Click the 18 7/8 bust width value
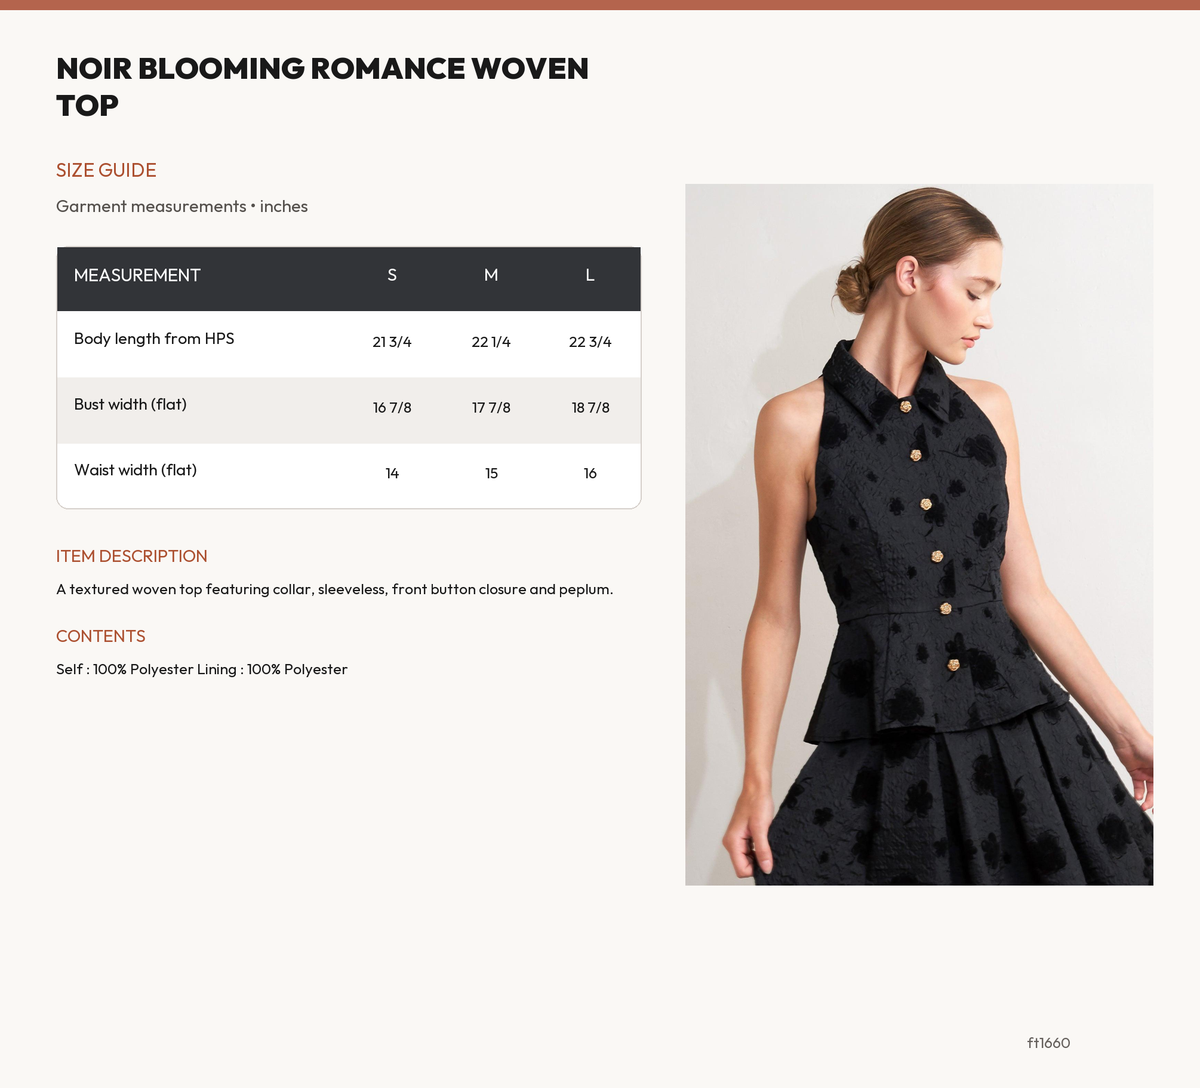Screen dimensions: 1200x1088 [x=590, y=408]
